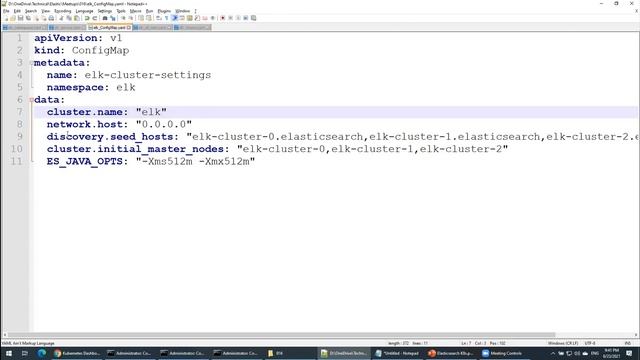Collapse the data block fold marker

(31, 100)
